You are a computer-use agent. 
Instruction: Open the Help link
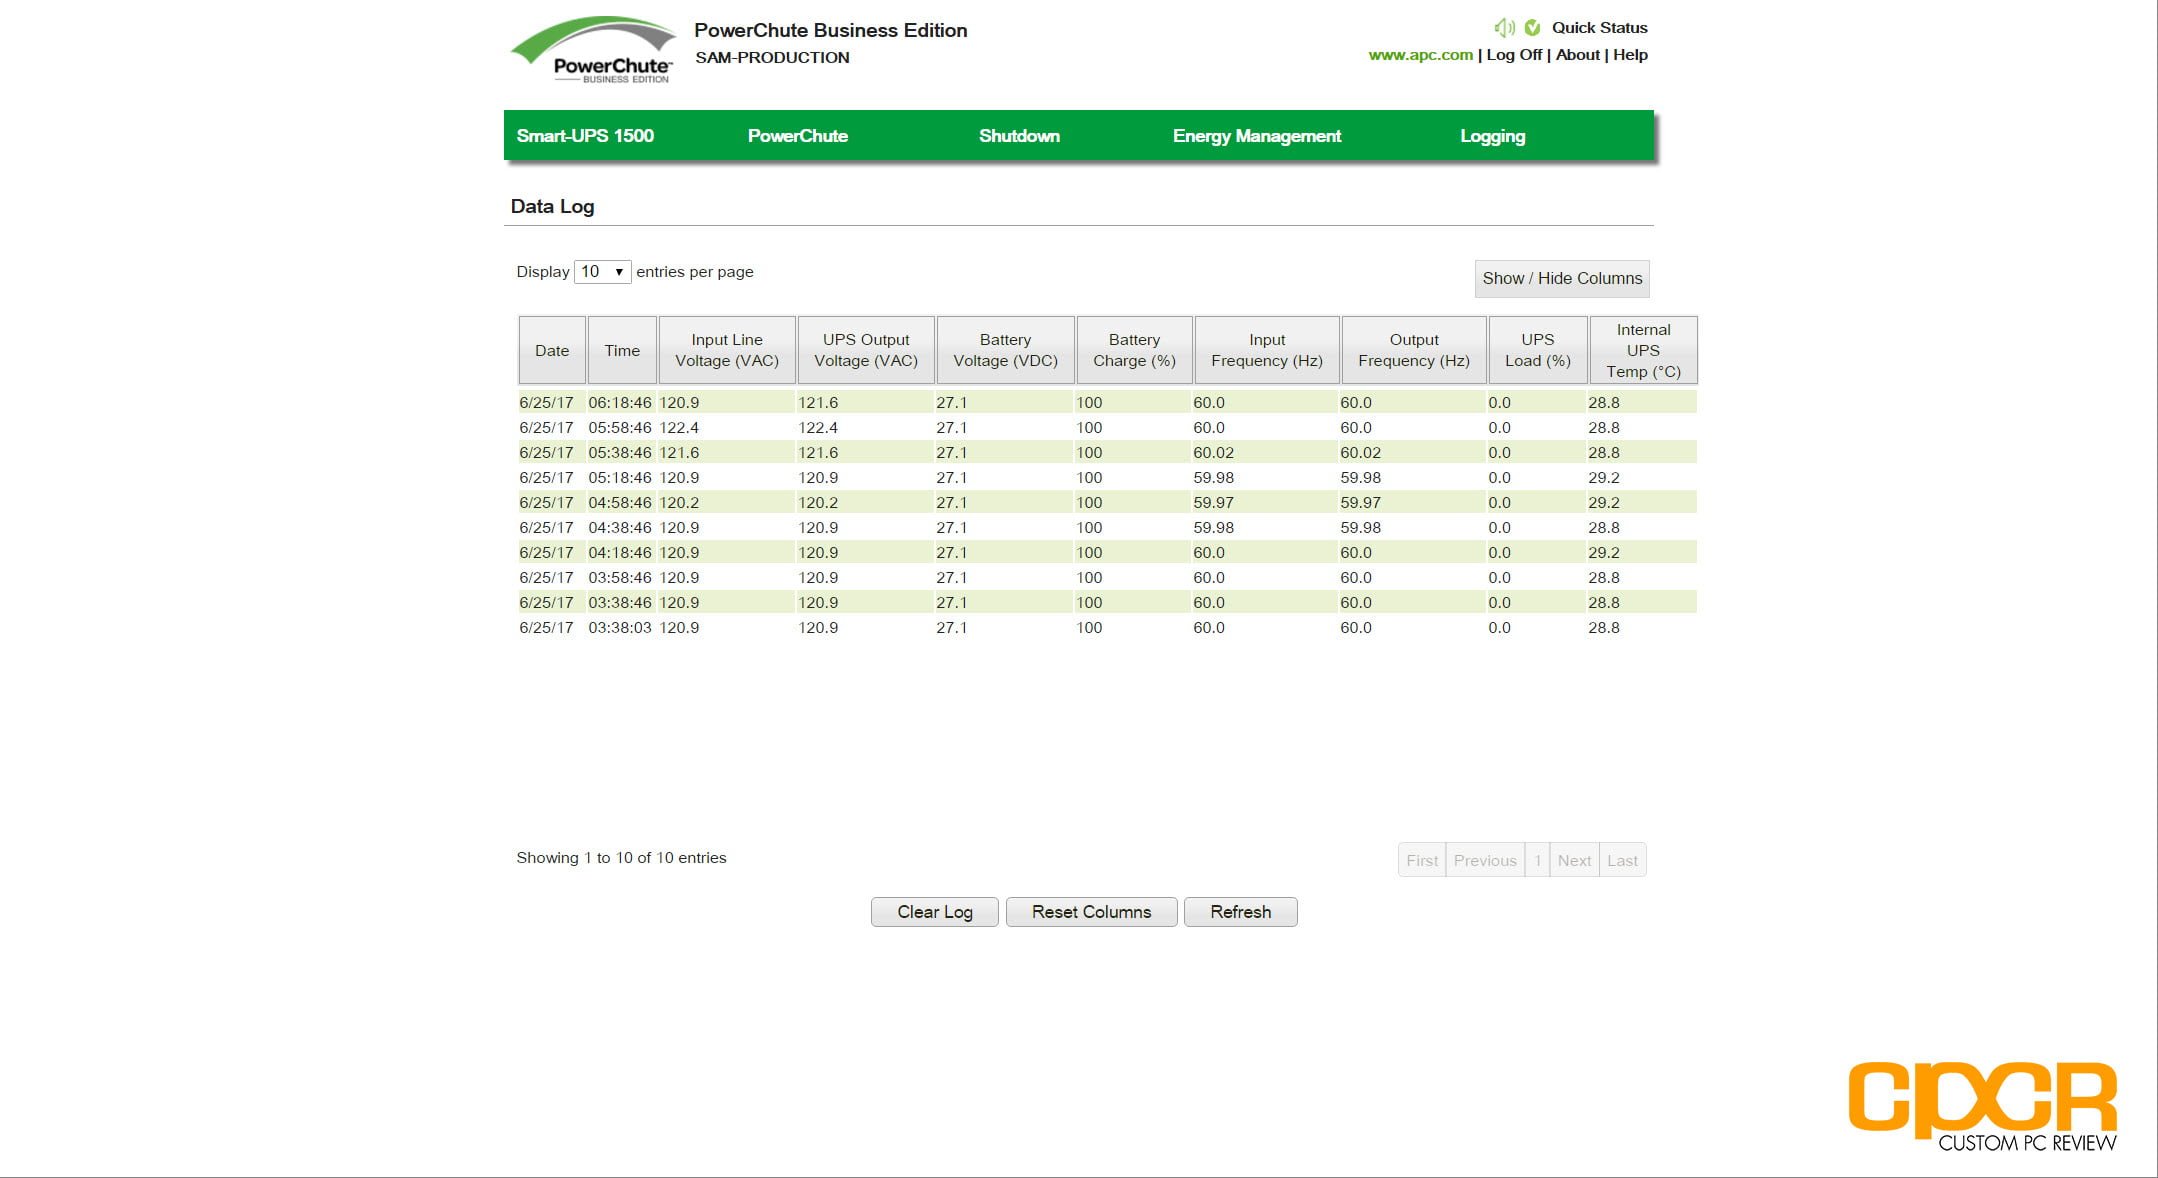click(1630, 55)
